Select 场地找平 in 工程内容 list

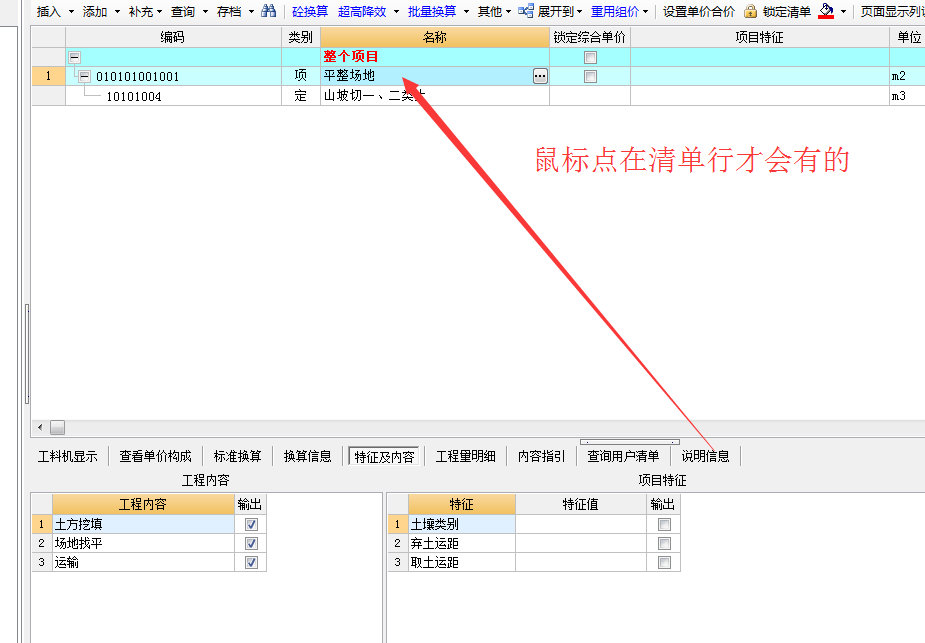[x=143, y=543]
